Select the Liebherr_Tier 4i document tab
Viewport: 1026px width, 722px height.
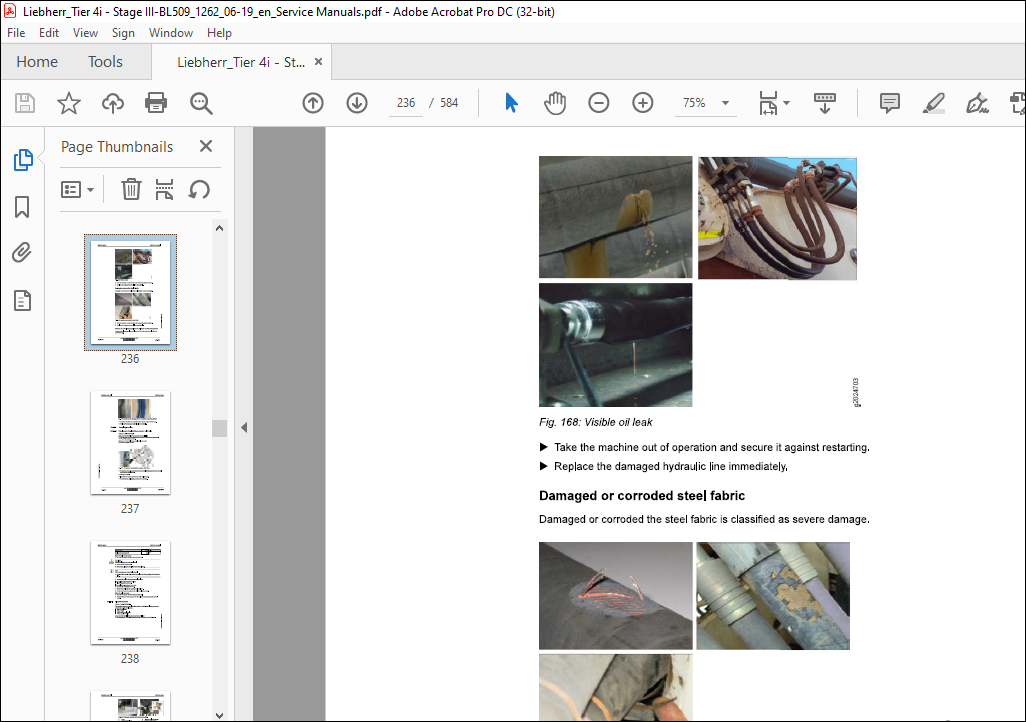tap(240, 62)
